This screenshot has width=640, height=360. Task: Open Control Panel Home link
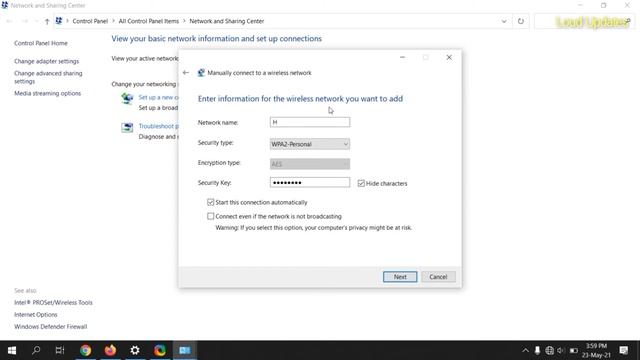click(x=41, y=43)
